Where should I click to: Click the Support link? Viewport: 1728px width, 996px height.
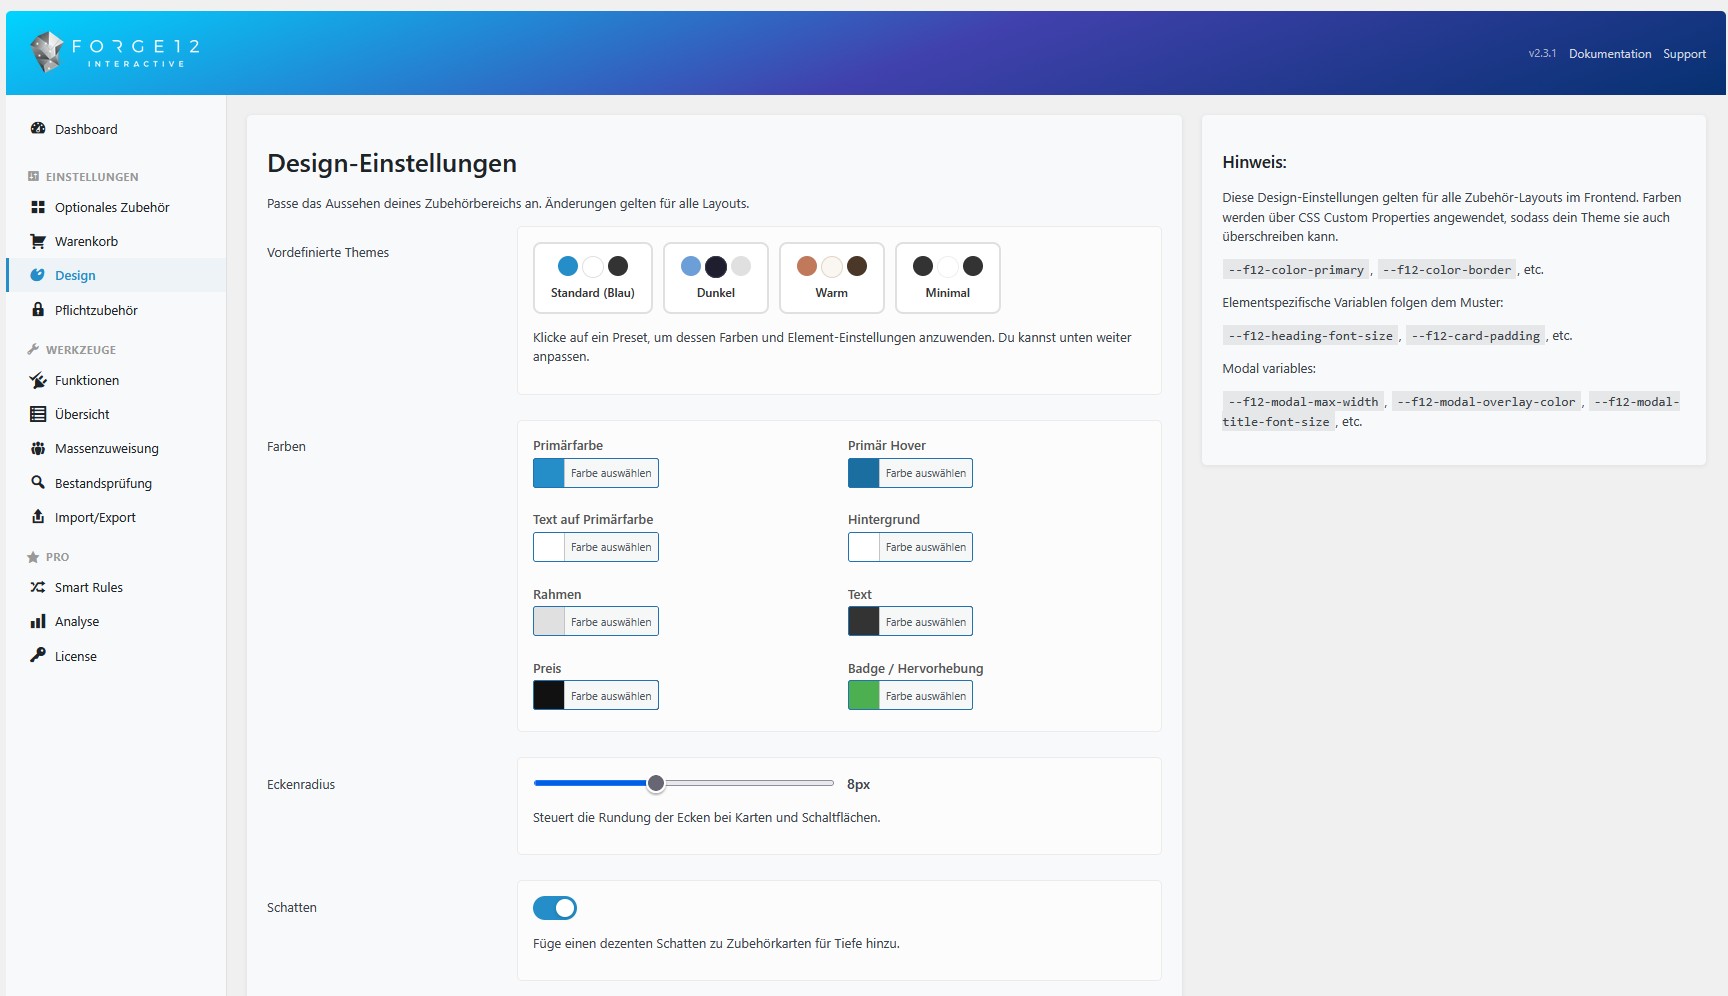[x=1684, y=53]
